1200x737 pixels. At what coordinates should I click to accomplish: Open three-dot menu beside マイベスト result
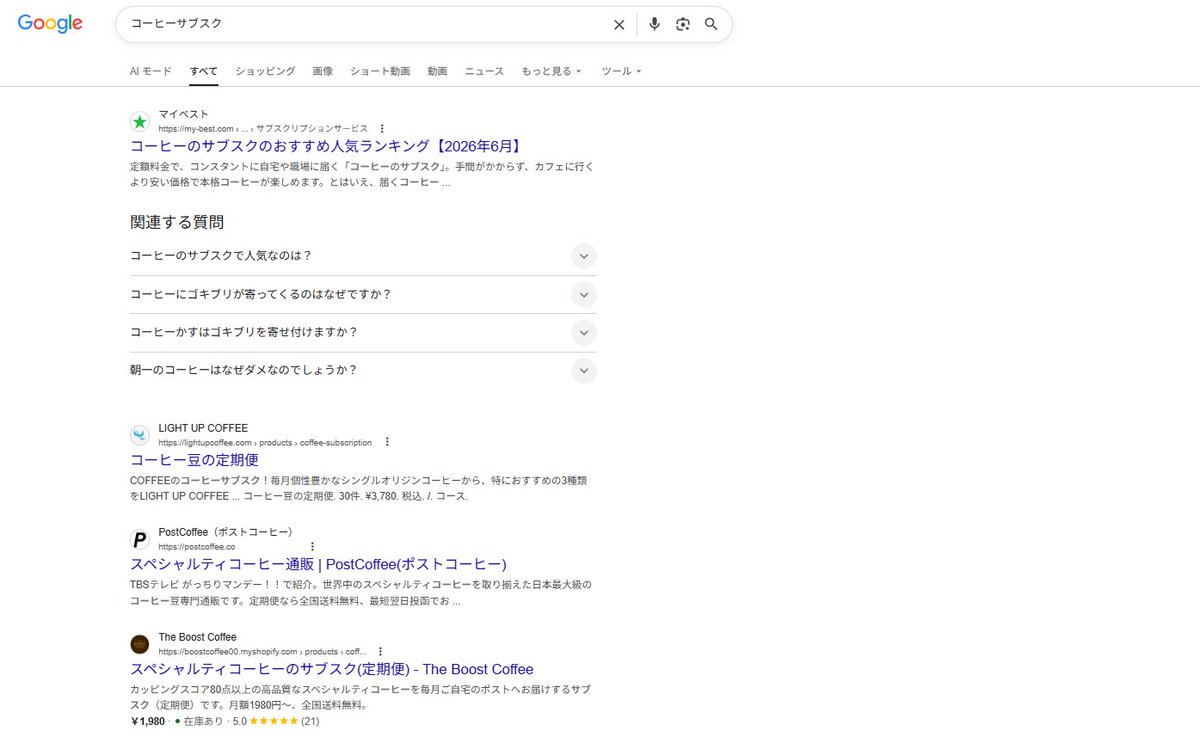point(382,128)
